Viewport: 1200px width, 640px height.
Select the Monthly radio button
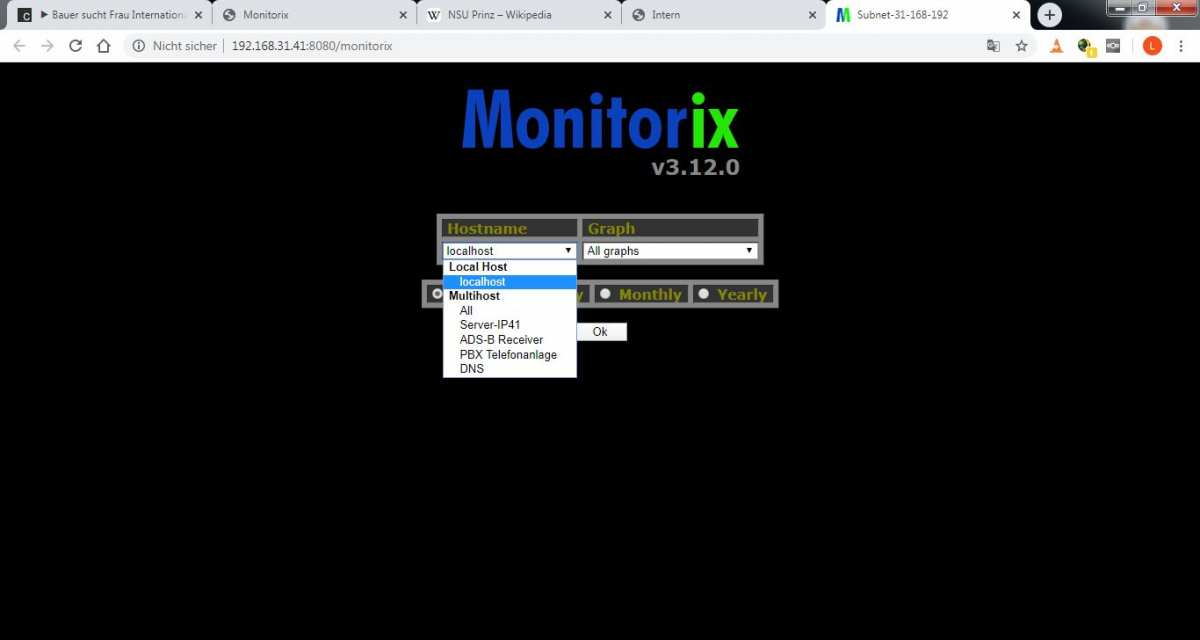605,294
